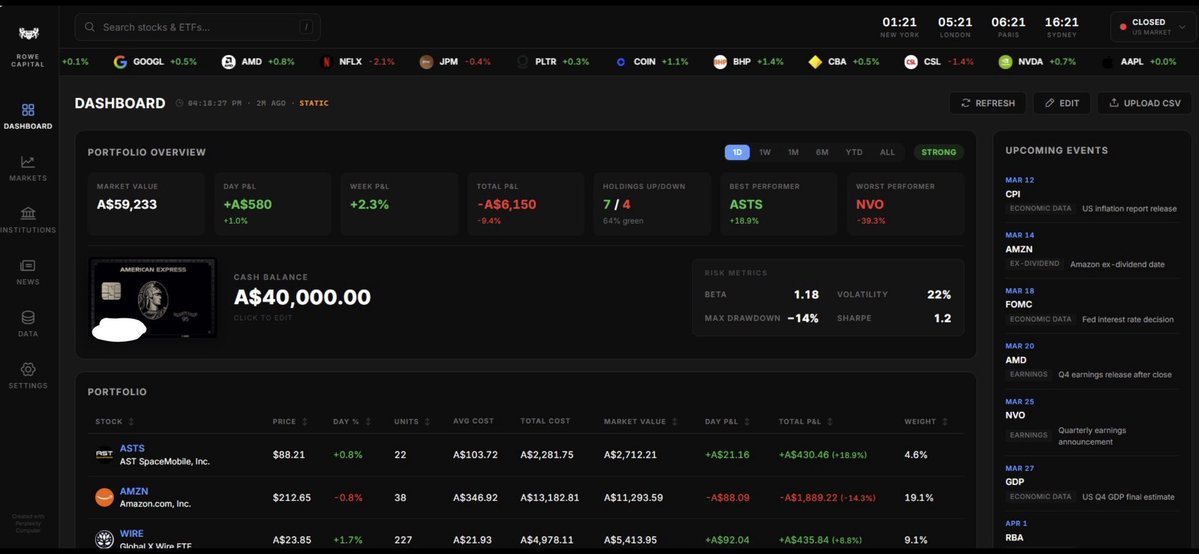The image size is (1199, 554).
Task: Click the PLTR ticker logo
Action: (522, 62)
